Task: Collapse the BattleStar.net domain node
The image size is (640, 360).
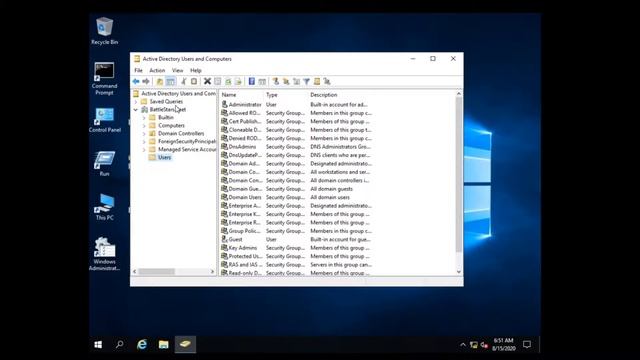Action: point(136,109)
